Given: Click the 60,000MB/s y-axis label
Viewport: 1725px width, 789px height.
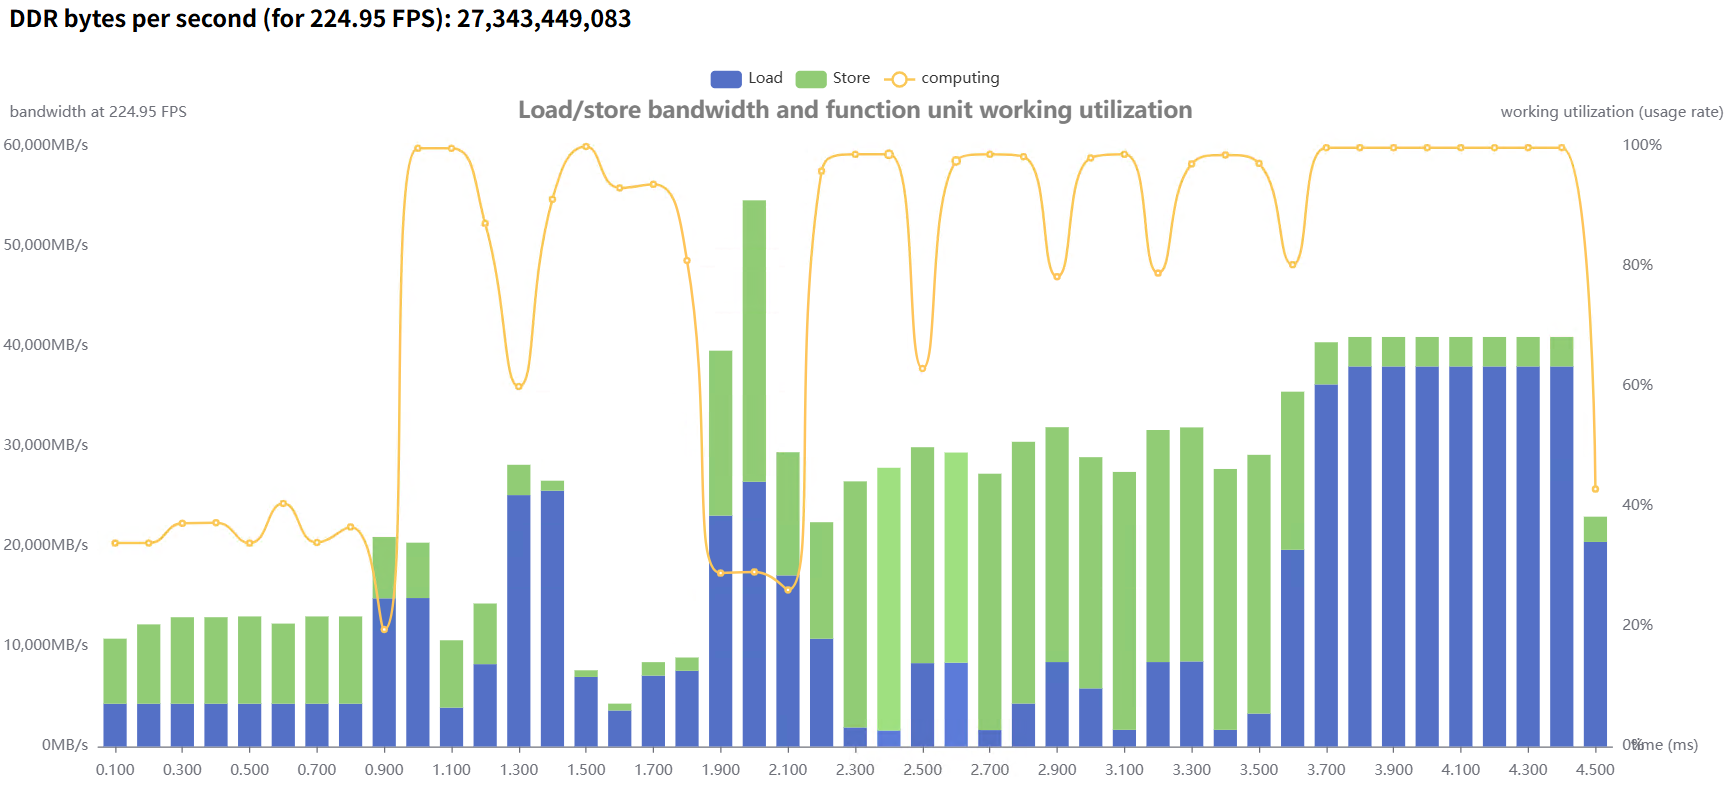Looking at the screenshot, I should coord(46,145).
